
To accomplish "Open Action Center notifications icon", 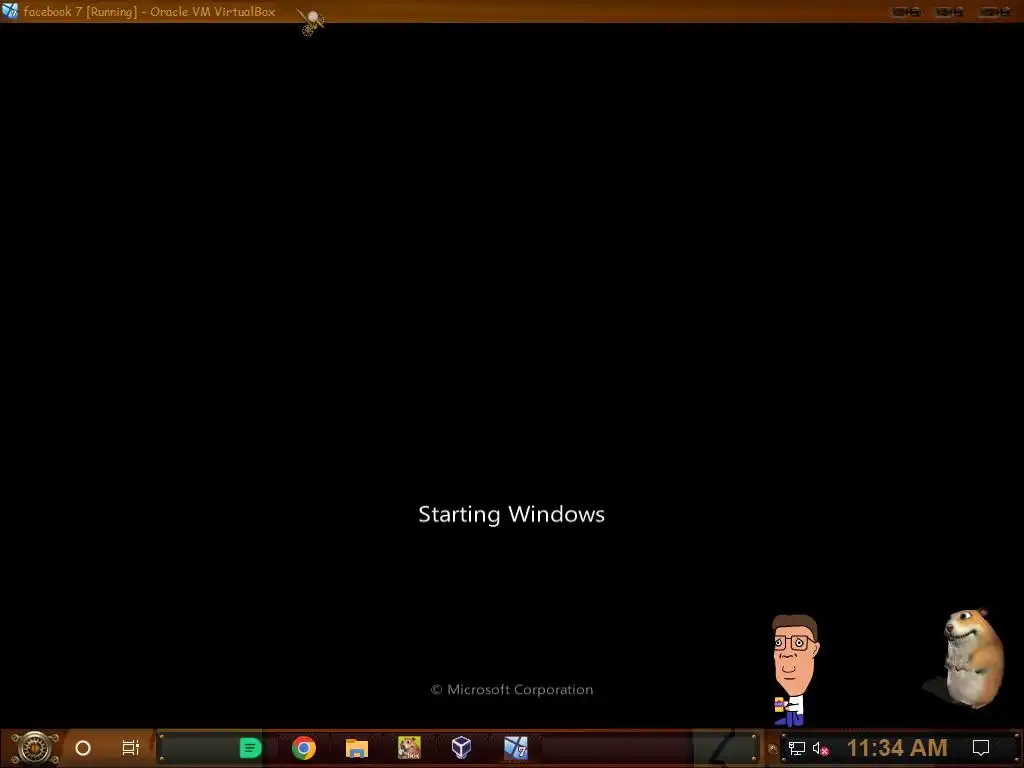I will 981,748.
